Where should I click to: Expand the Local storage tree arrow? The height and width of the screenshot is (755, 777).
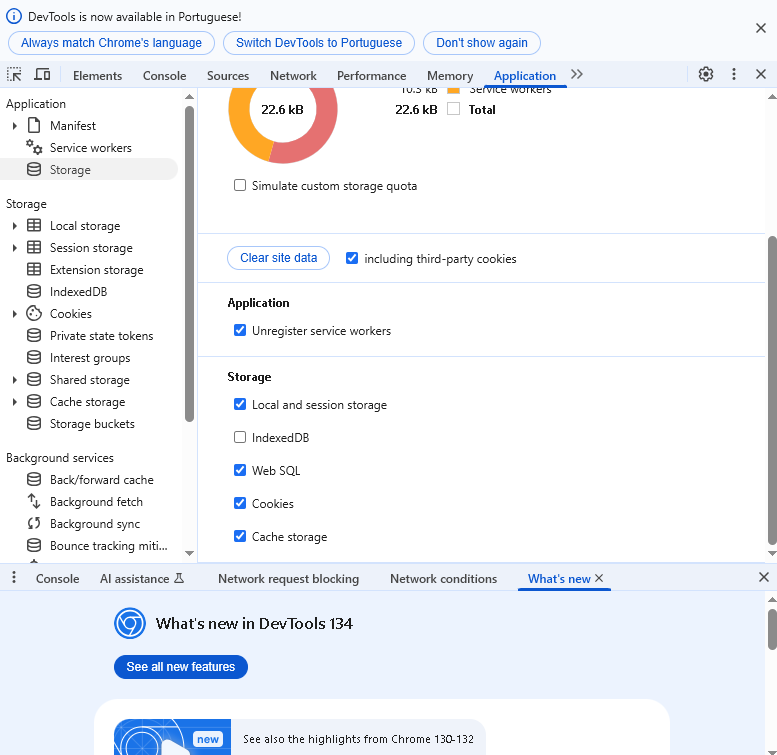[x=14, y=226]
